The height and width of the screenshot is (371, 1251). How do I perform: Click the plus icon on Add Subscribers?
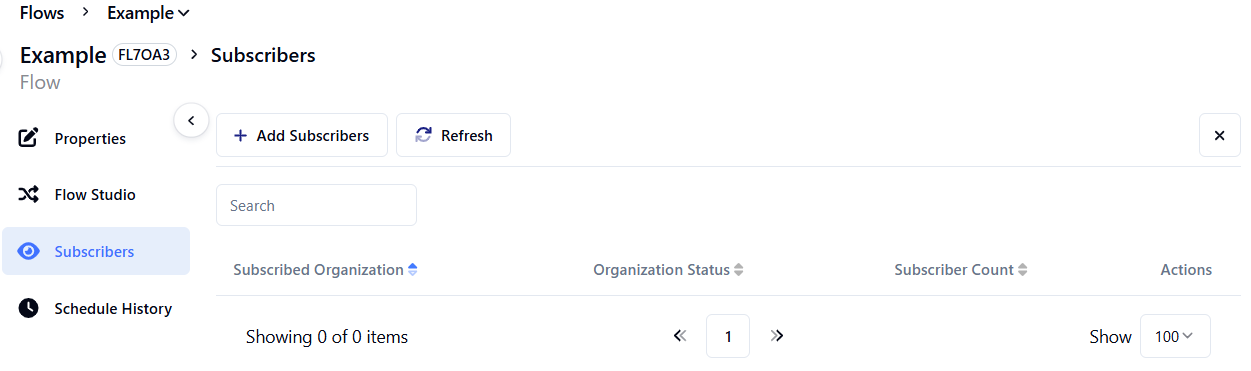pyautogui.click(x=240, y=136)
